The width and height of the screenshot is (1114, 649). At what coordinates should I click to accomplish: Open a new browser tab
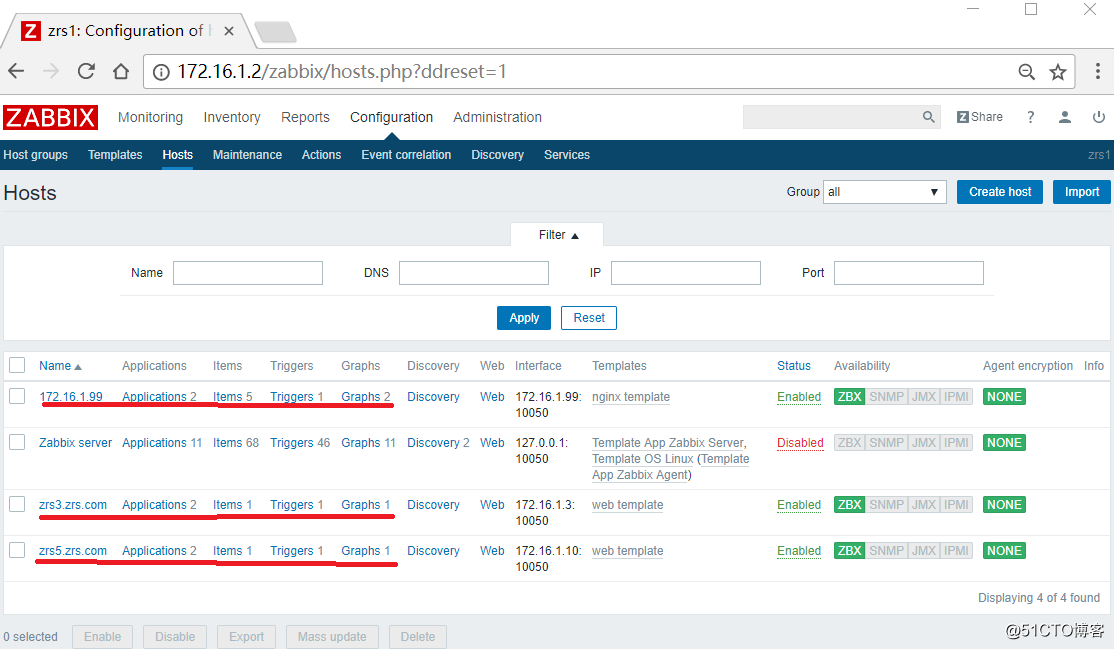[x=275, y=32]
